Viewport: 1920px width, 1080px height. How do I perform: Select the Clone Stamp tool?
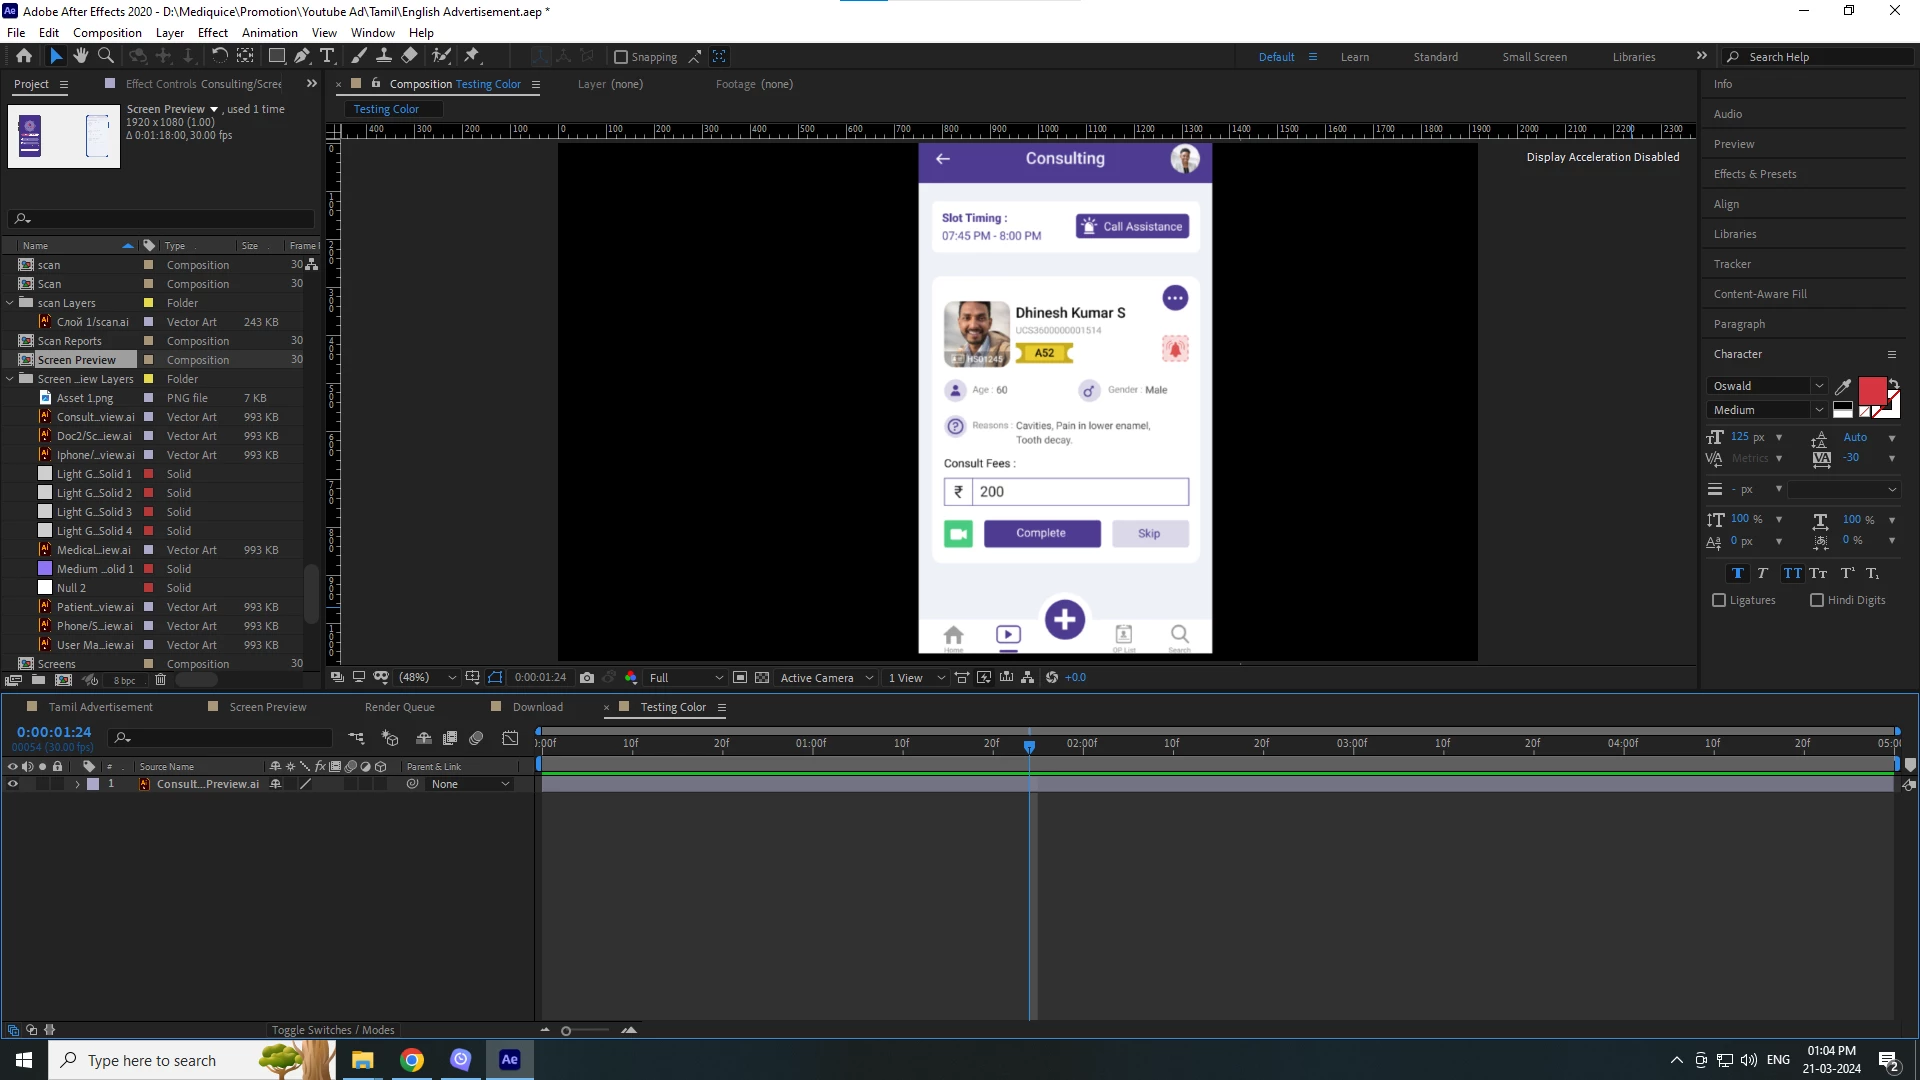coord(384,56)
